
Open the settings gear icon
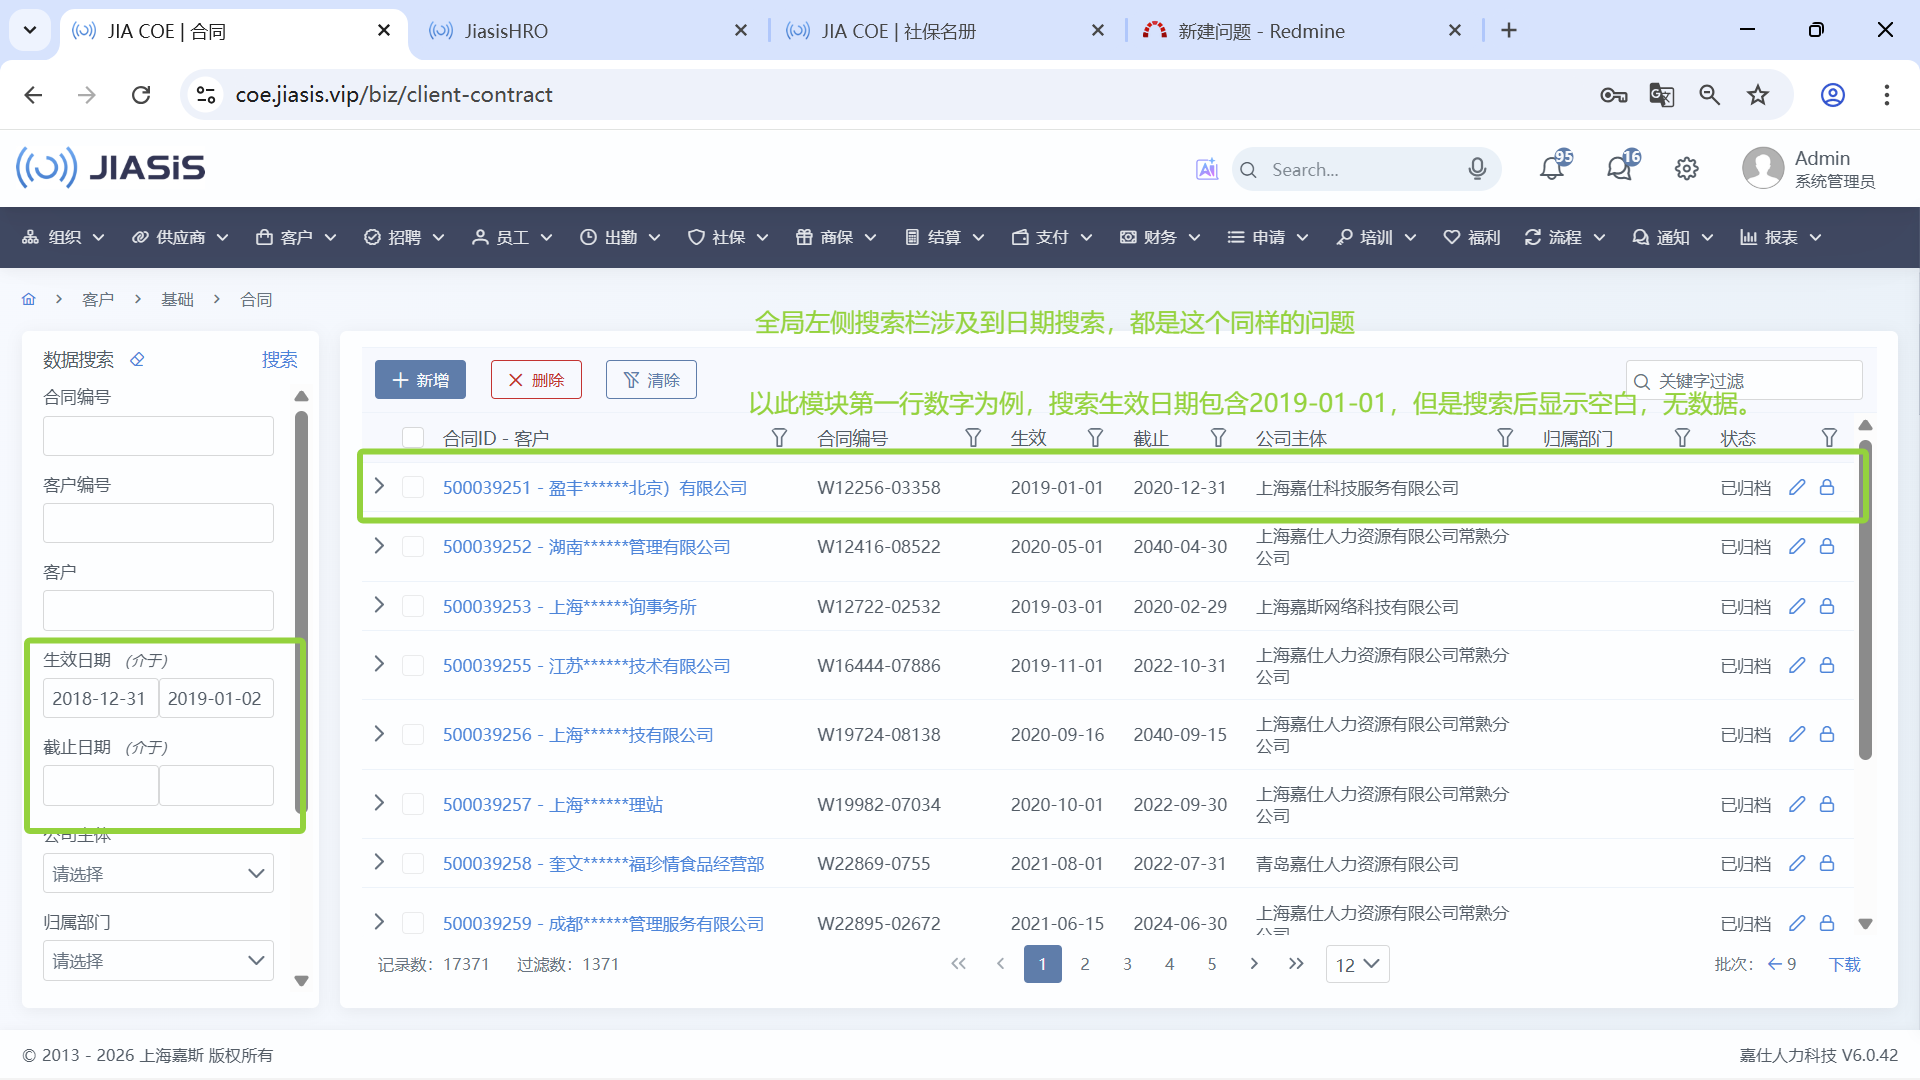[x=1687, y=169]
